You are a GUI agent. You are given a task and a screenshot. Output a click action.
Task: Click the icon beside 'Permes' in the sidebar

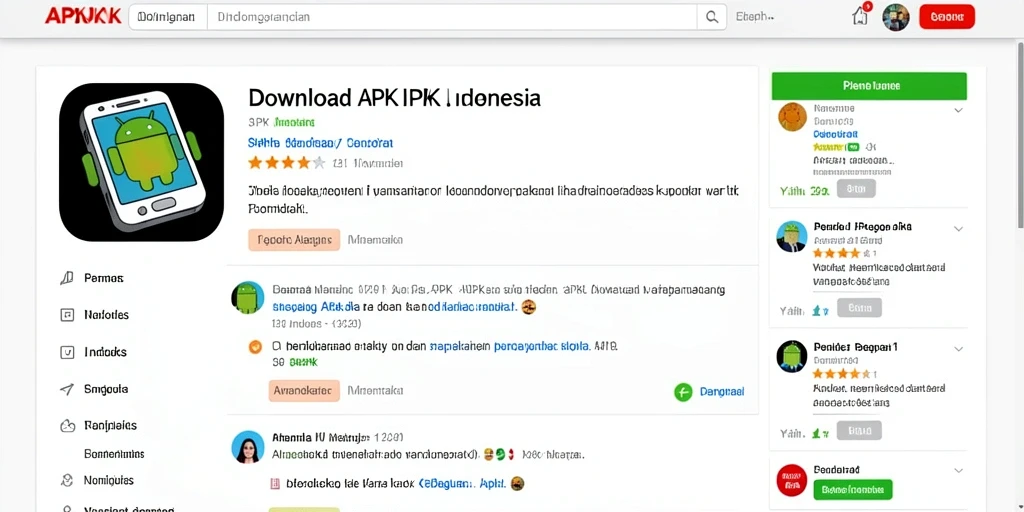coord(67,278)
